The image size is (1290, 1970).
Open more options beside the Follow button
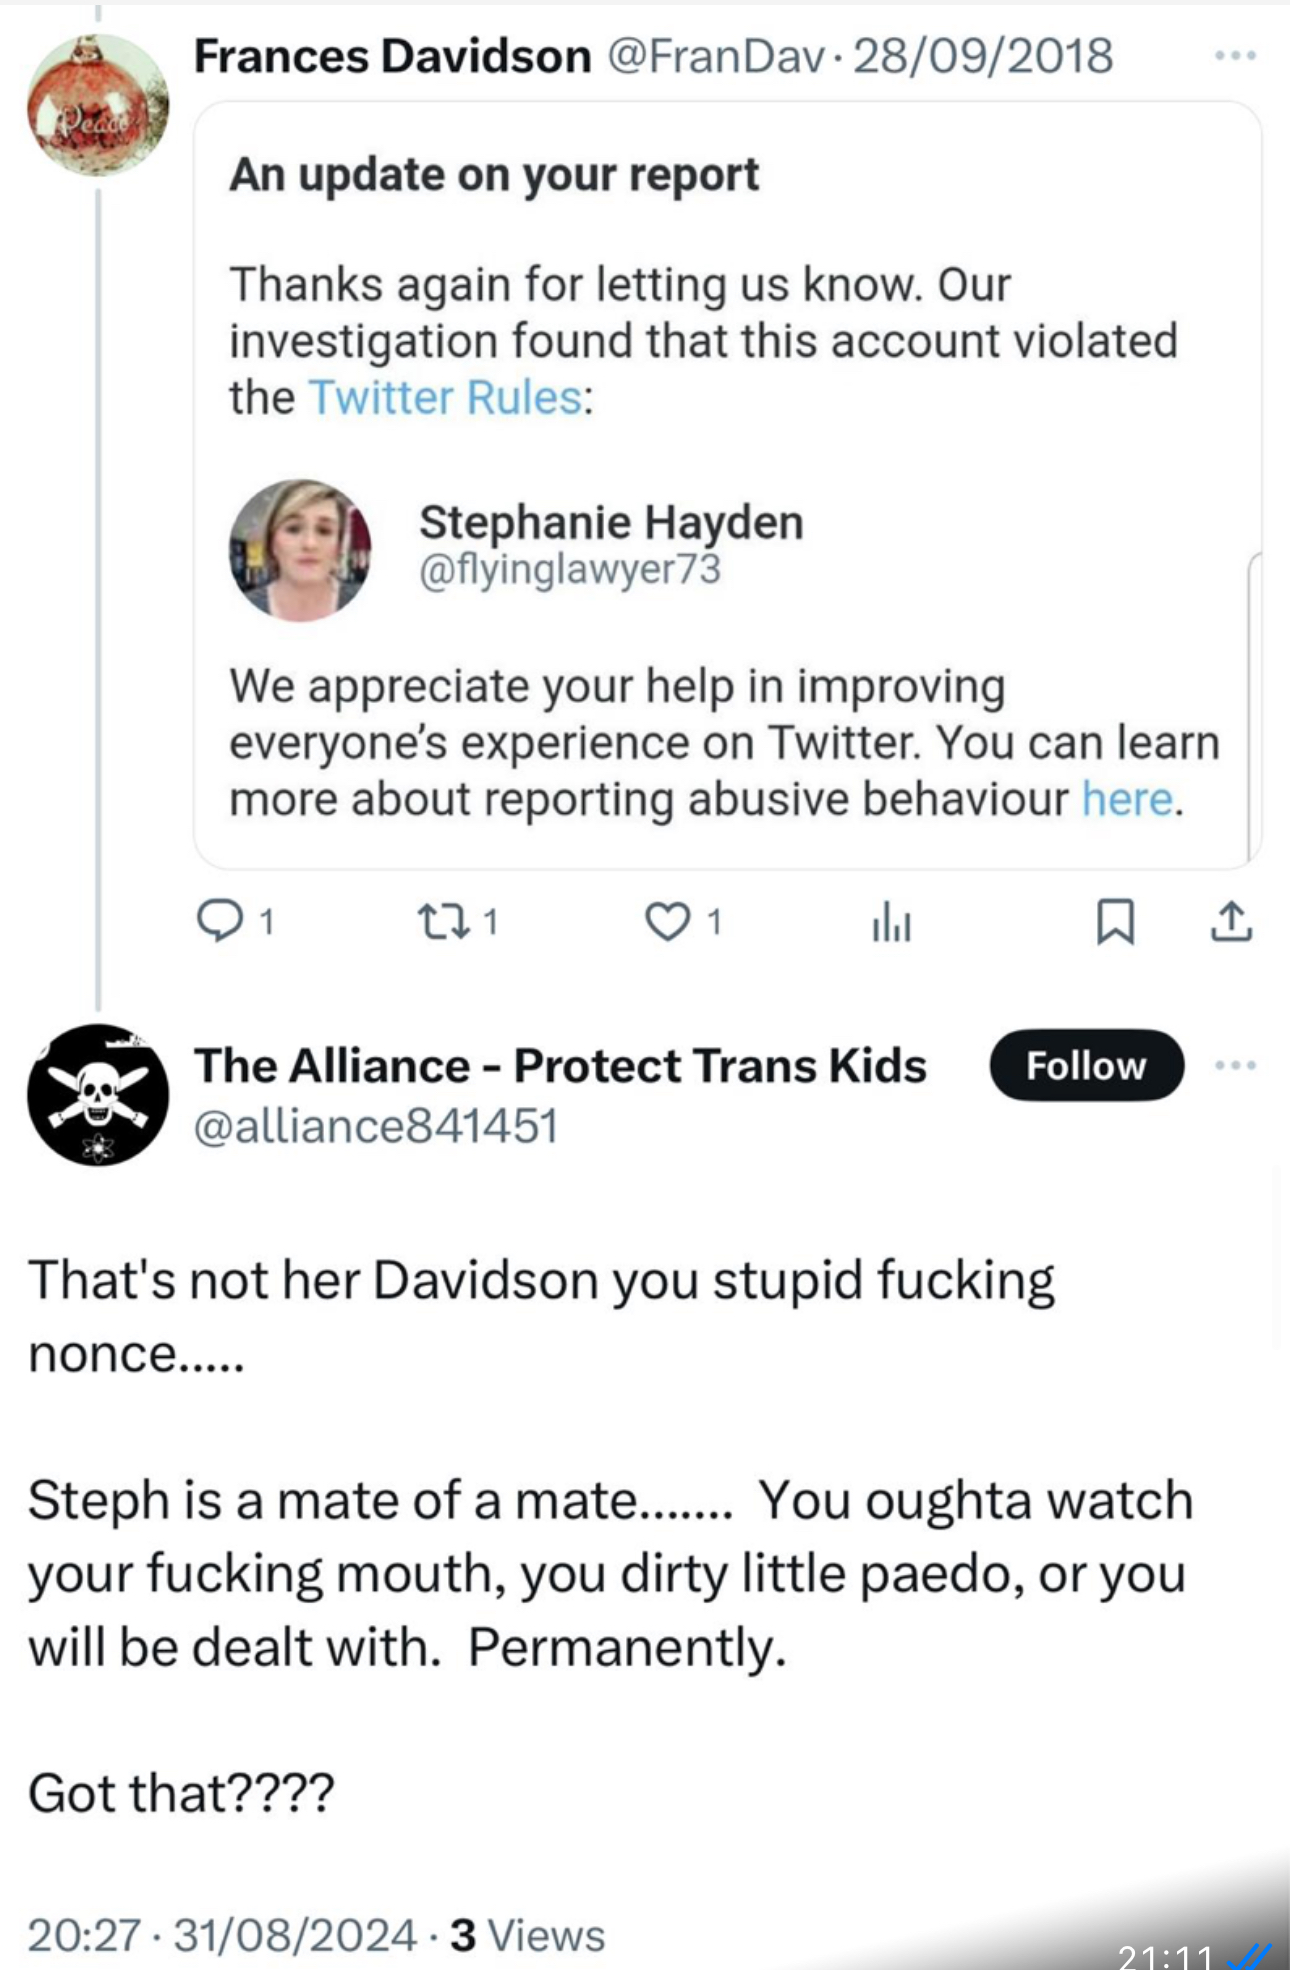tap(1235, 1065)
